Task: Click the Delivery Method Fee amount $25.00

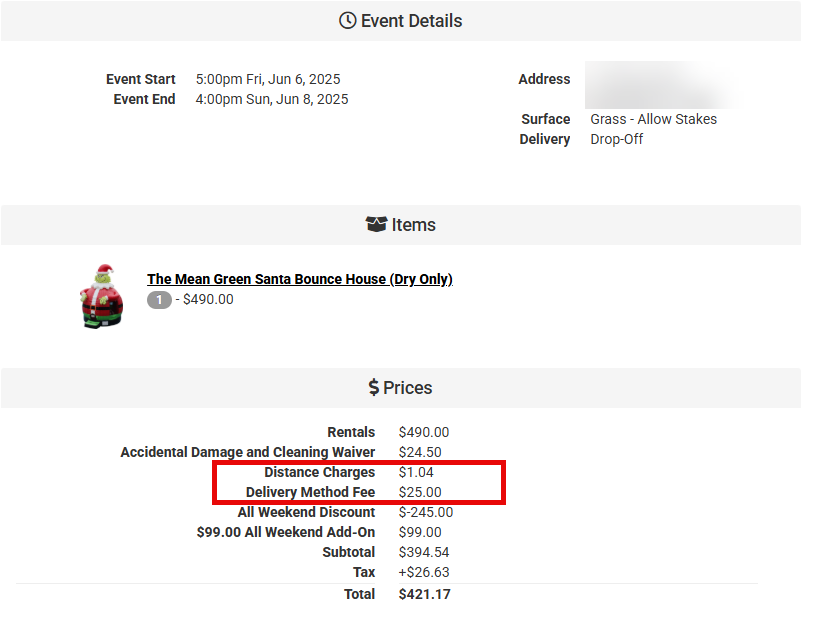Action: click(420, 492)
